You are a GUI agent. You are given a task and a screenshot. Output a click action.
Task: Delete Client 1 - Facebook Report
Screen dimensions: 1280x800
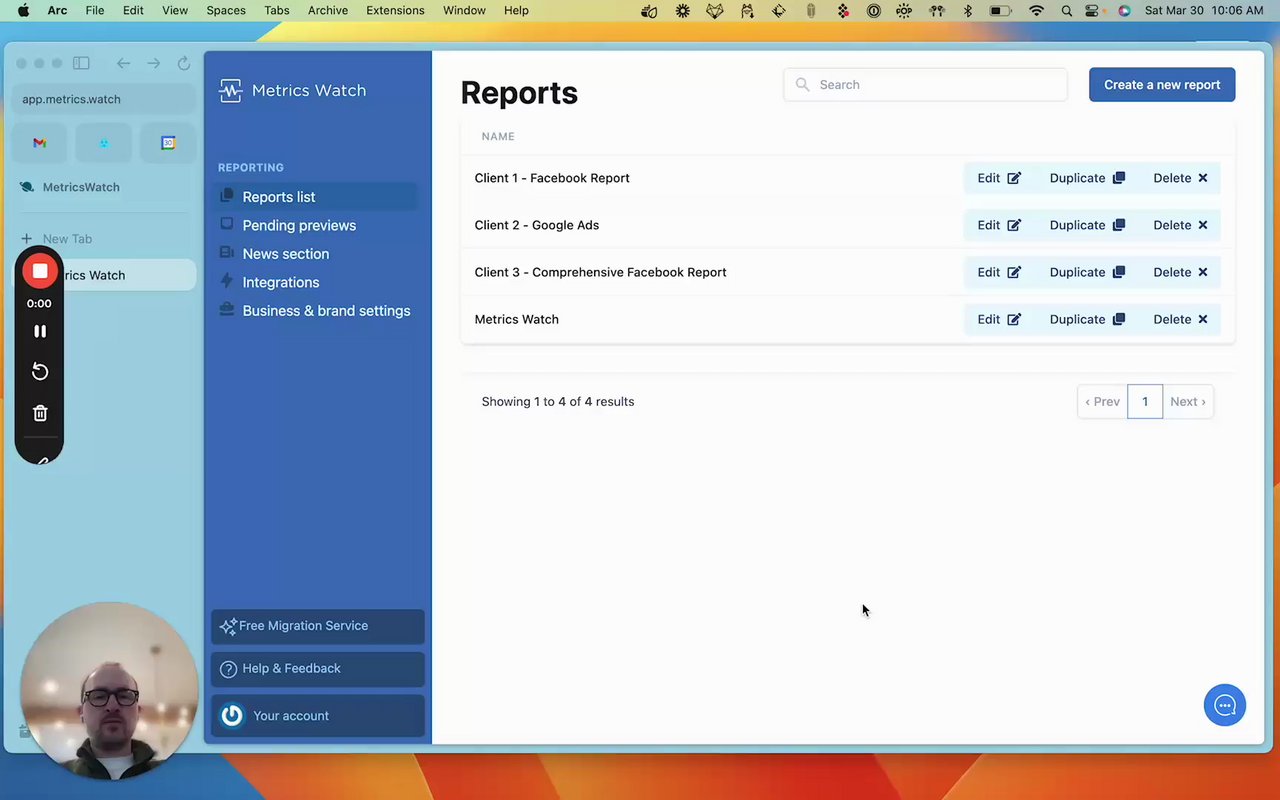[x=1180, y=178]
